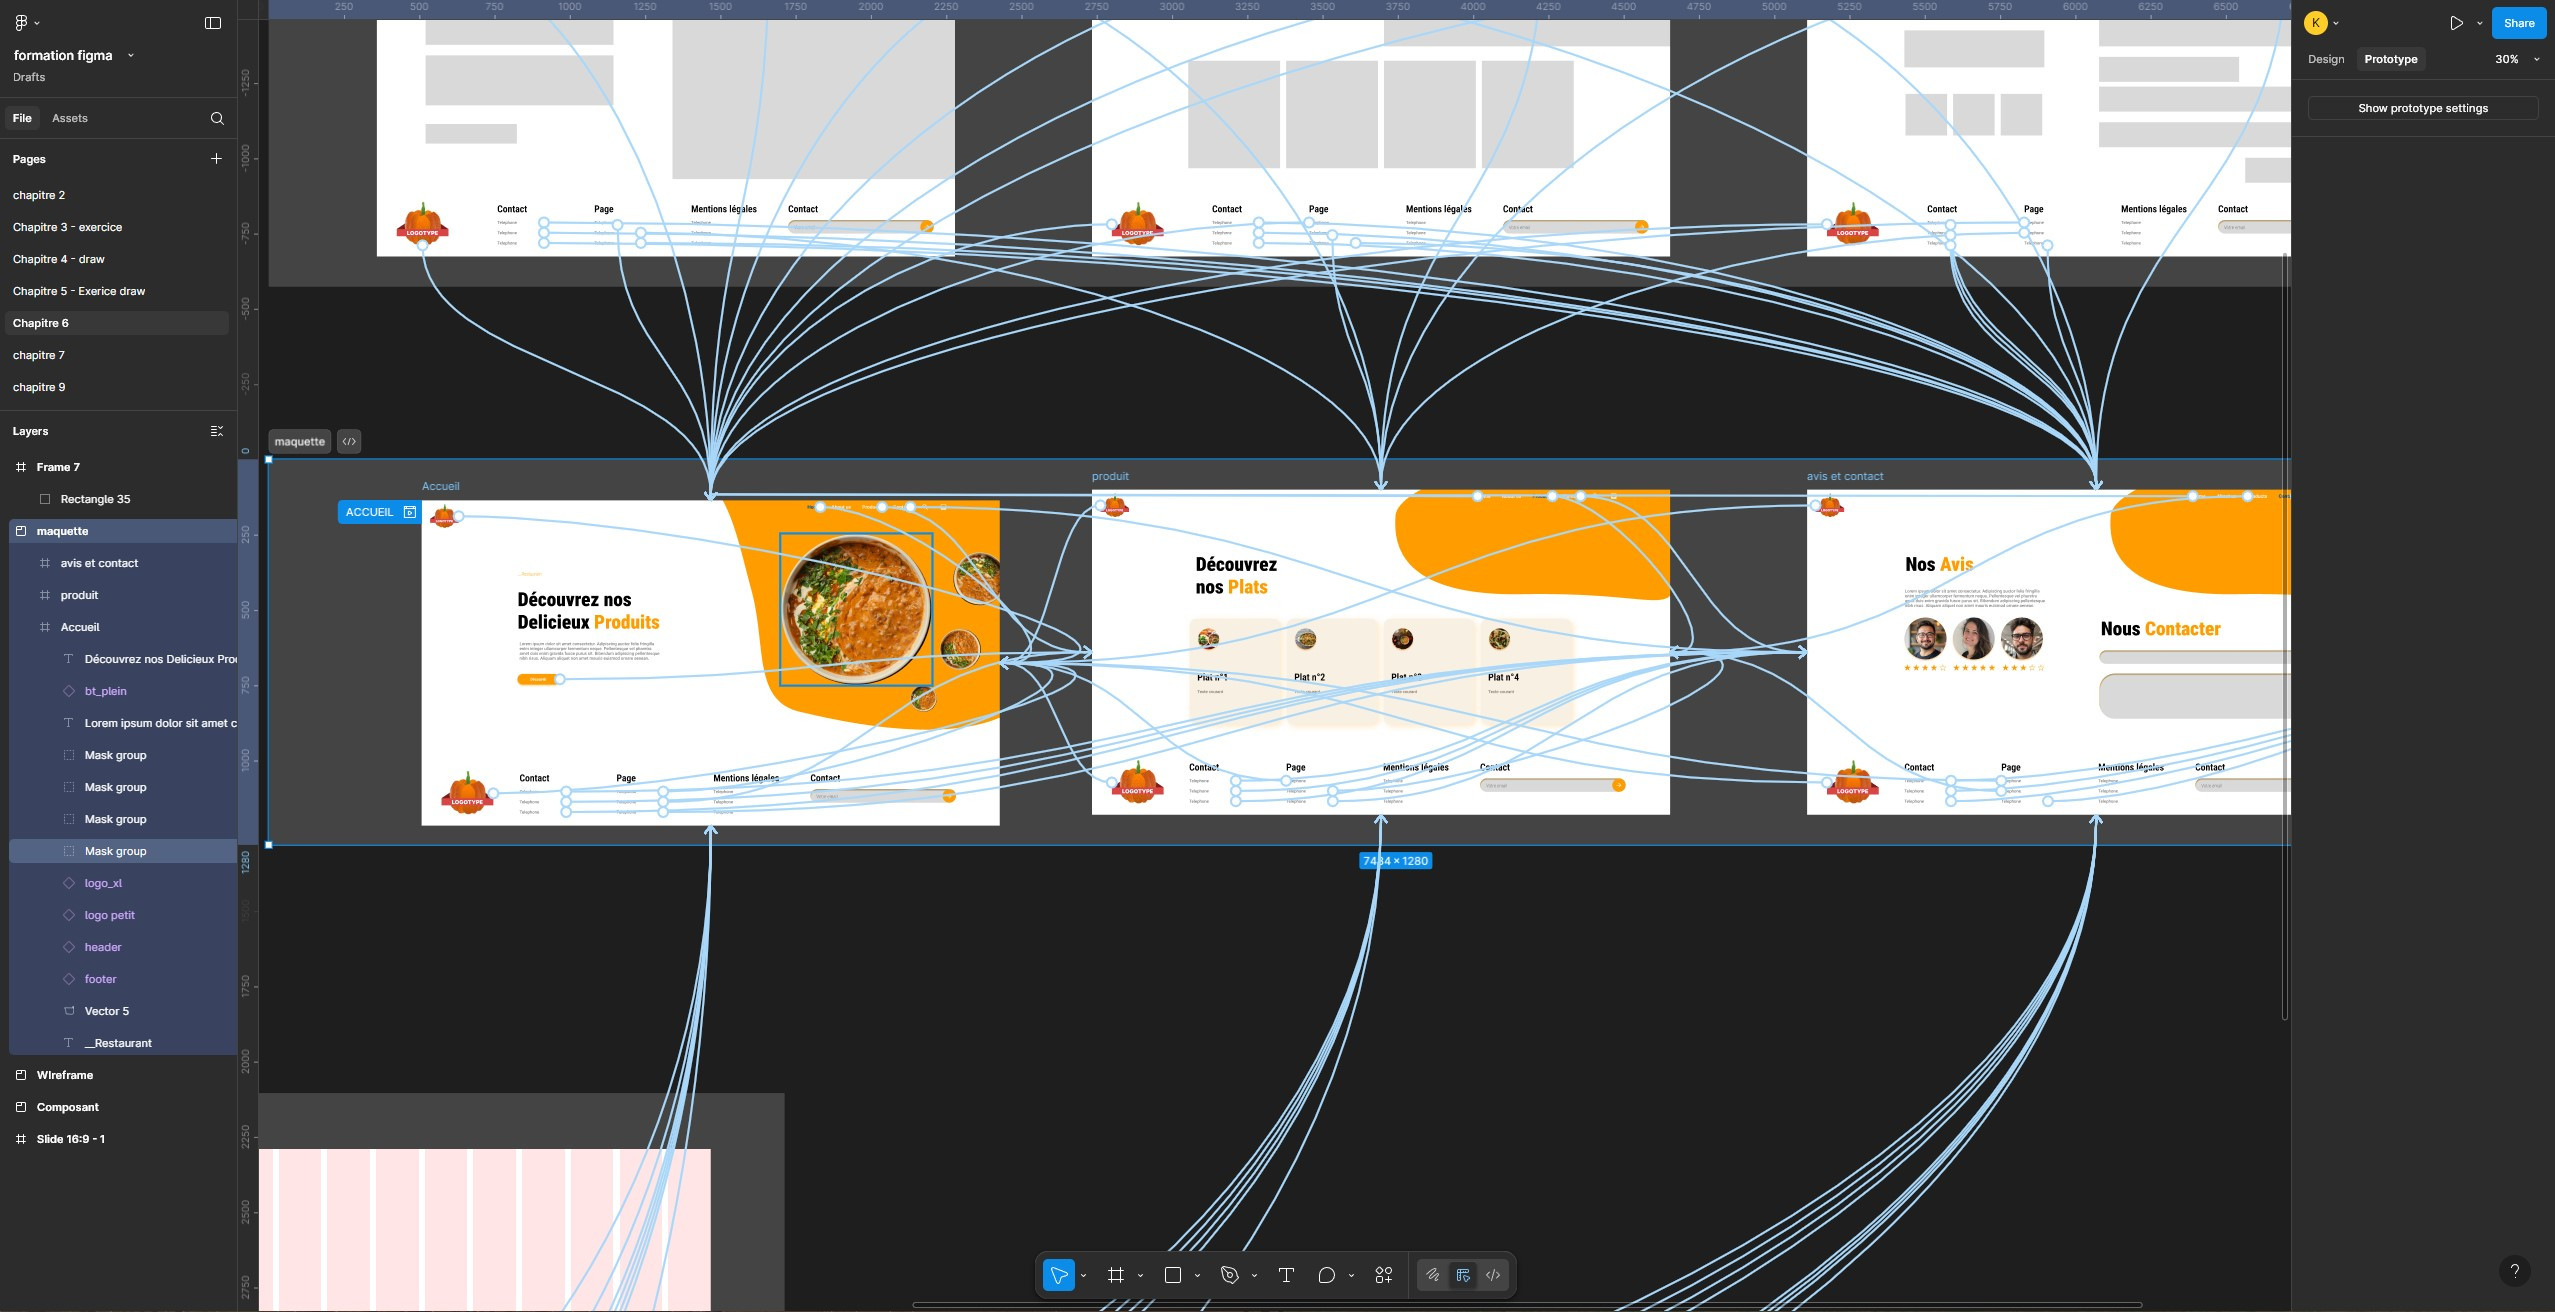This screenshot has height=1312, width=2555.
Task: Click the produit frame title on canvas
Action: pyautogui.click(x=1110, y=476)
